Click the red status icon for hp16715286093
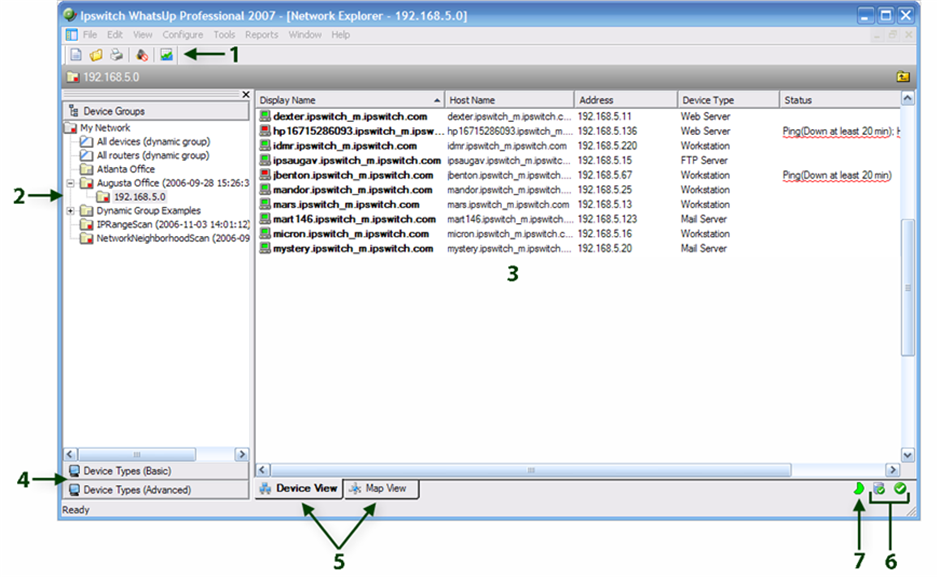Image resolution: width=939 pixels, height=577 pixels. coord(265,130)
